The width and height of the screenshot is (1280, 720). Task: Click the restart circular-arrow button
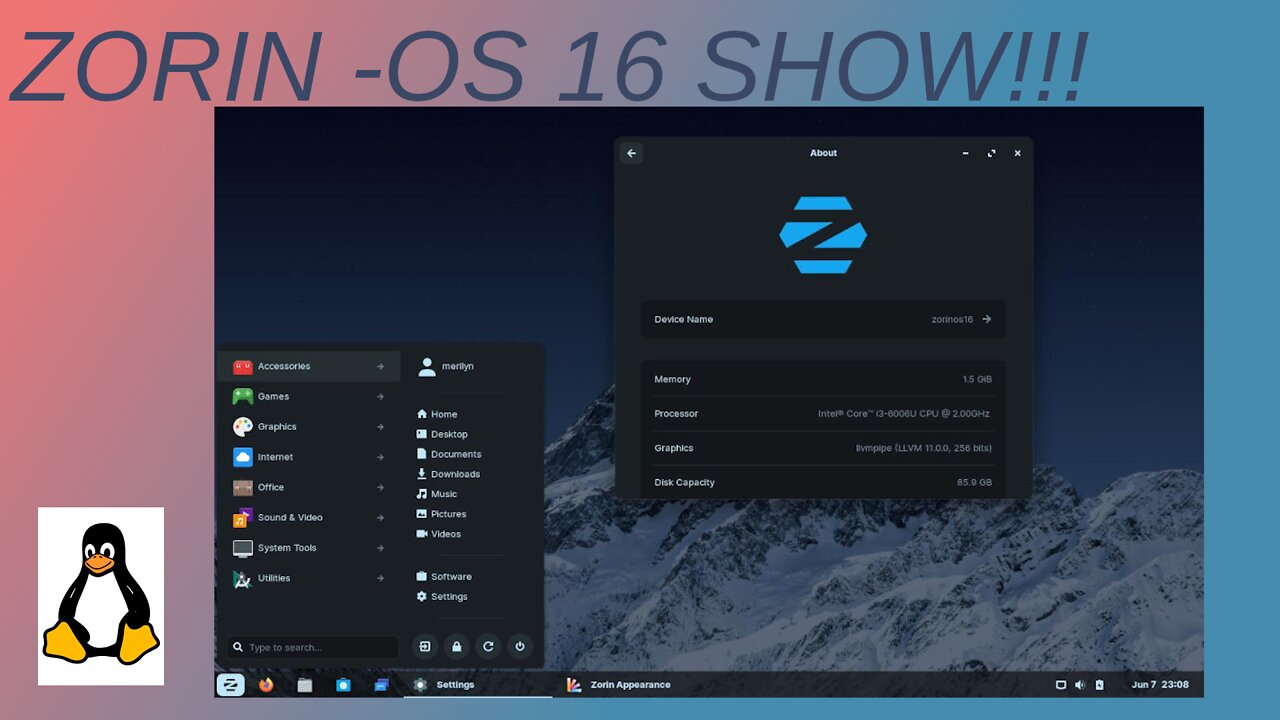[488, 647]
